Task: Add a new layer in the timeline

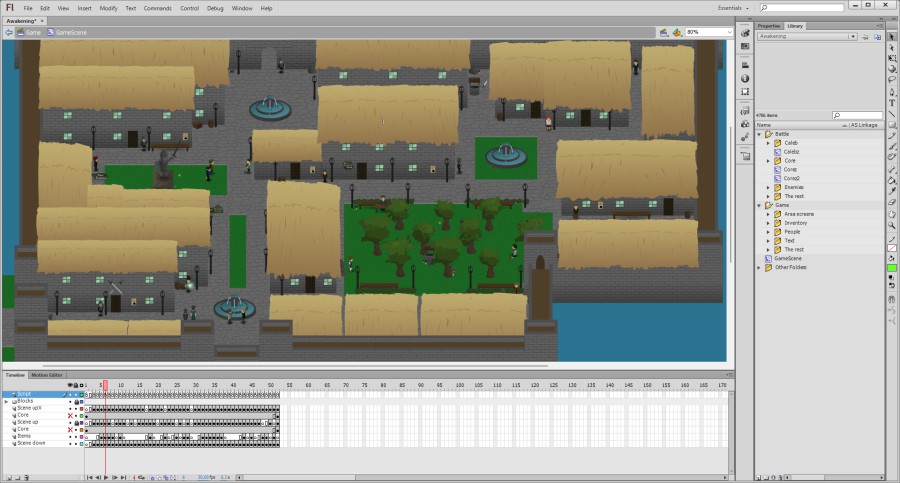Action: coord(7,477)
